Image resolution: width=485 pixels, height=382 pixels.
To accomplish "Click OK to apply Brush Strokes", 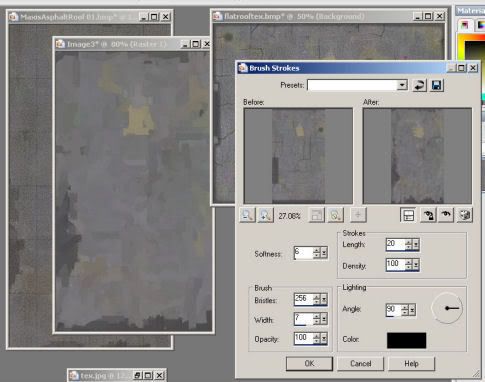I will coord(309,363).
